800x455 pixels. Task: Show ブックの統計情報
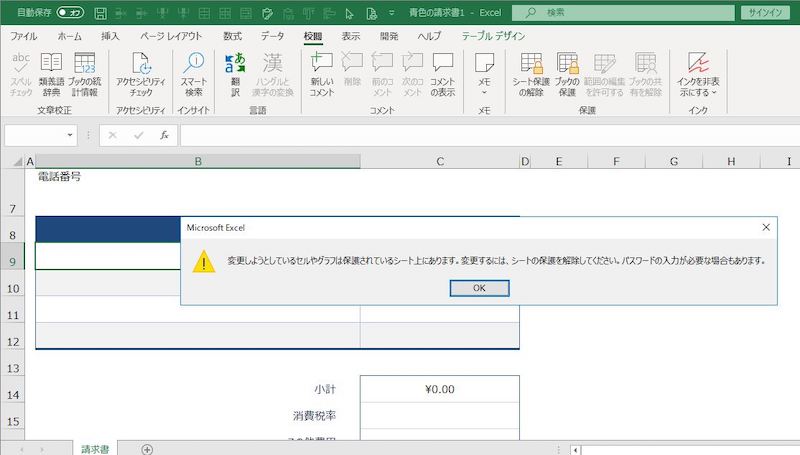pyautogui.click(x=85, y=74)
